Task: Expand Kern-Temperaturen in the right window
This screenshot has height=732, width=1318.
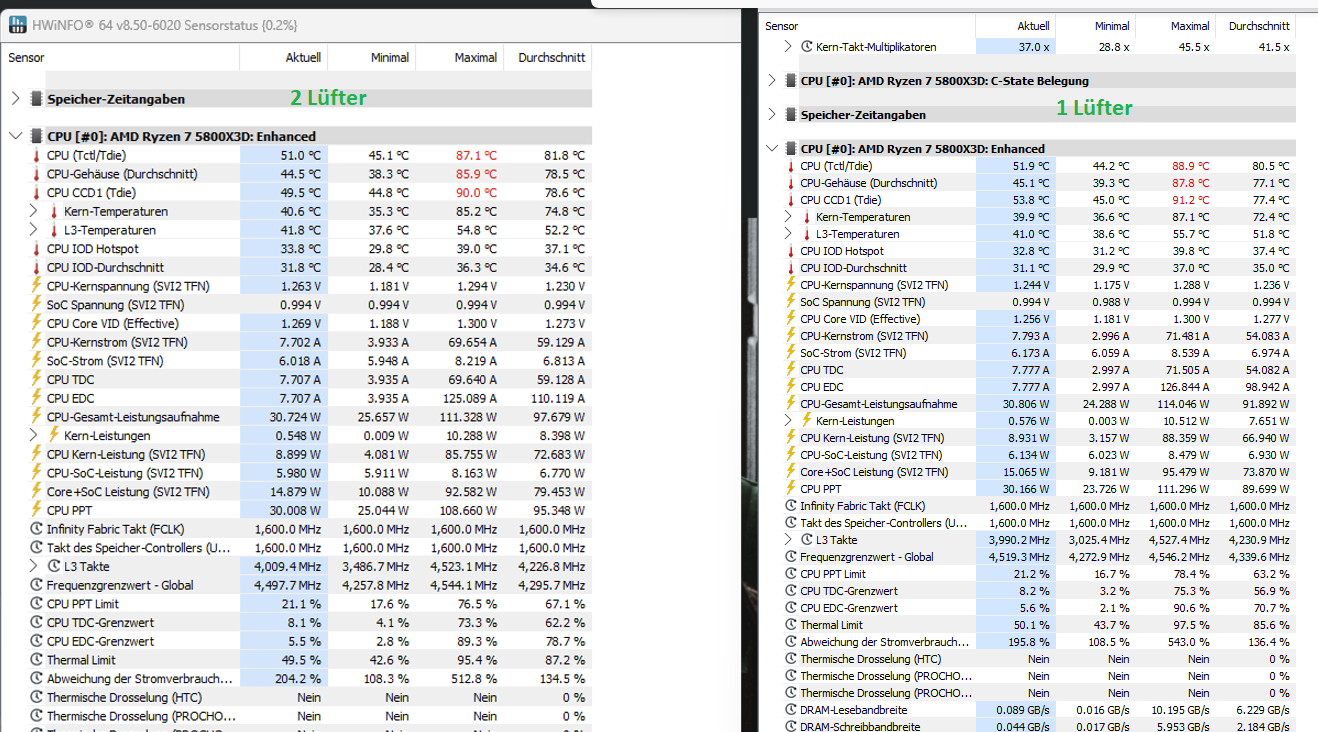Action: click(x=789, y=217)
